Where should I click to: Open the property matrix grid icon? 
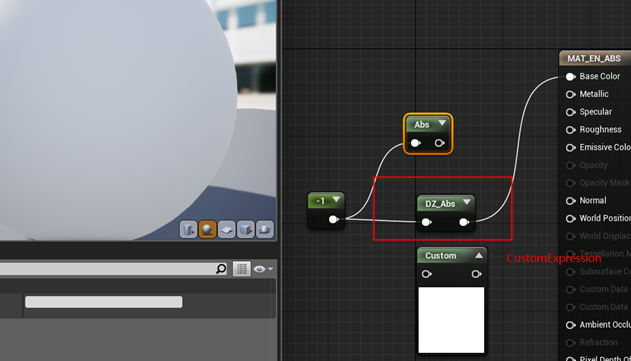[241, 269]
